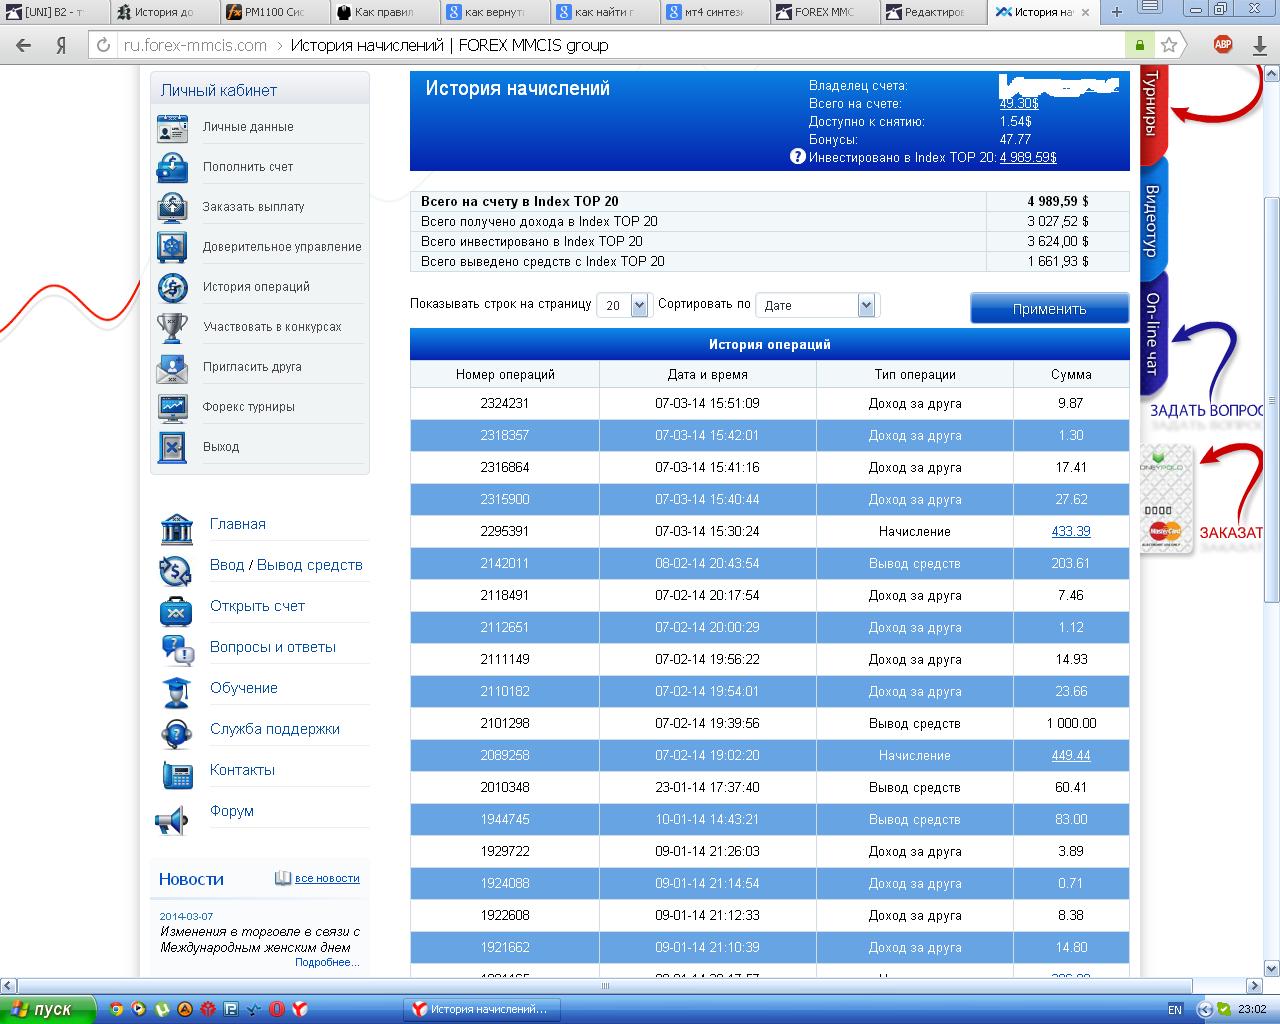The image size is (1280, 1024).
Task: Open the Доверительное управление menu link
Action: click(282, 247)
